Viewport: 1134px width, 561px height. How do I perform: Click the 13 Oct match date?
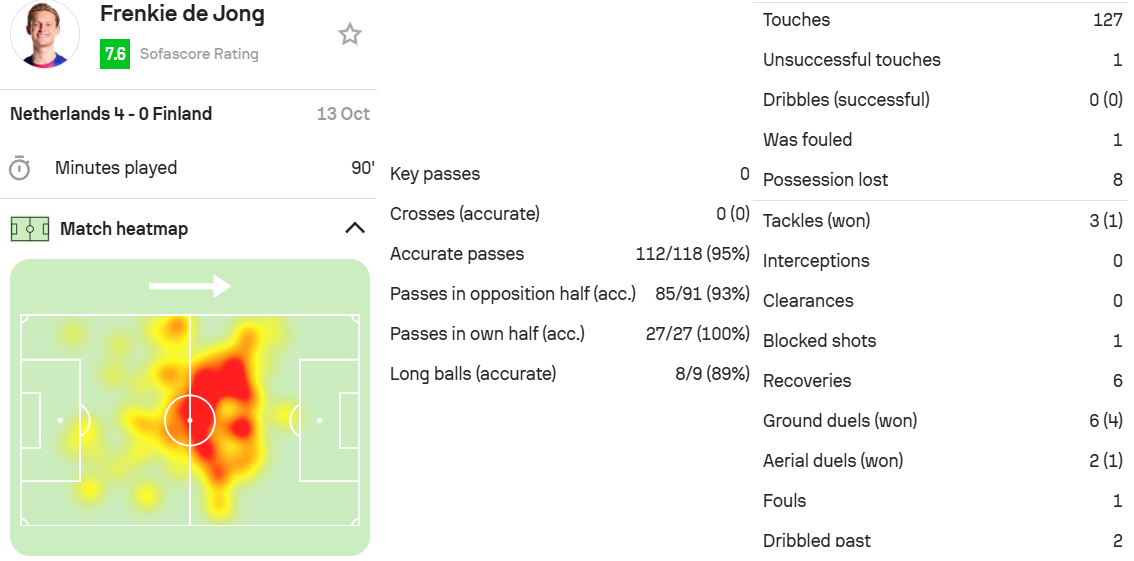(343, 114)
